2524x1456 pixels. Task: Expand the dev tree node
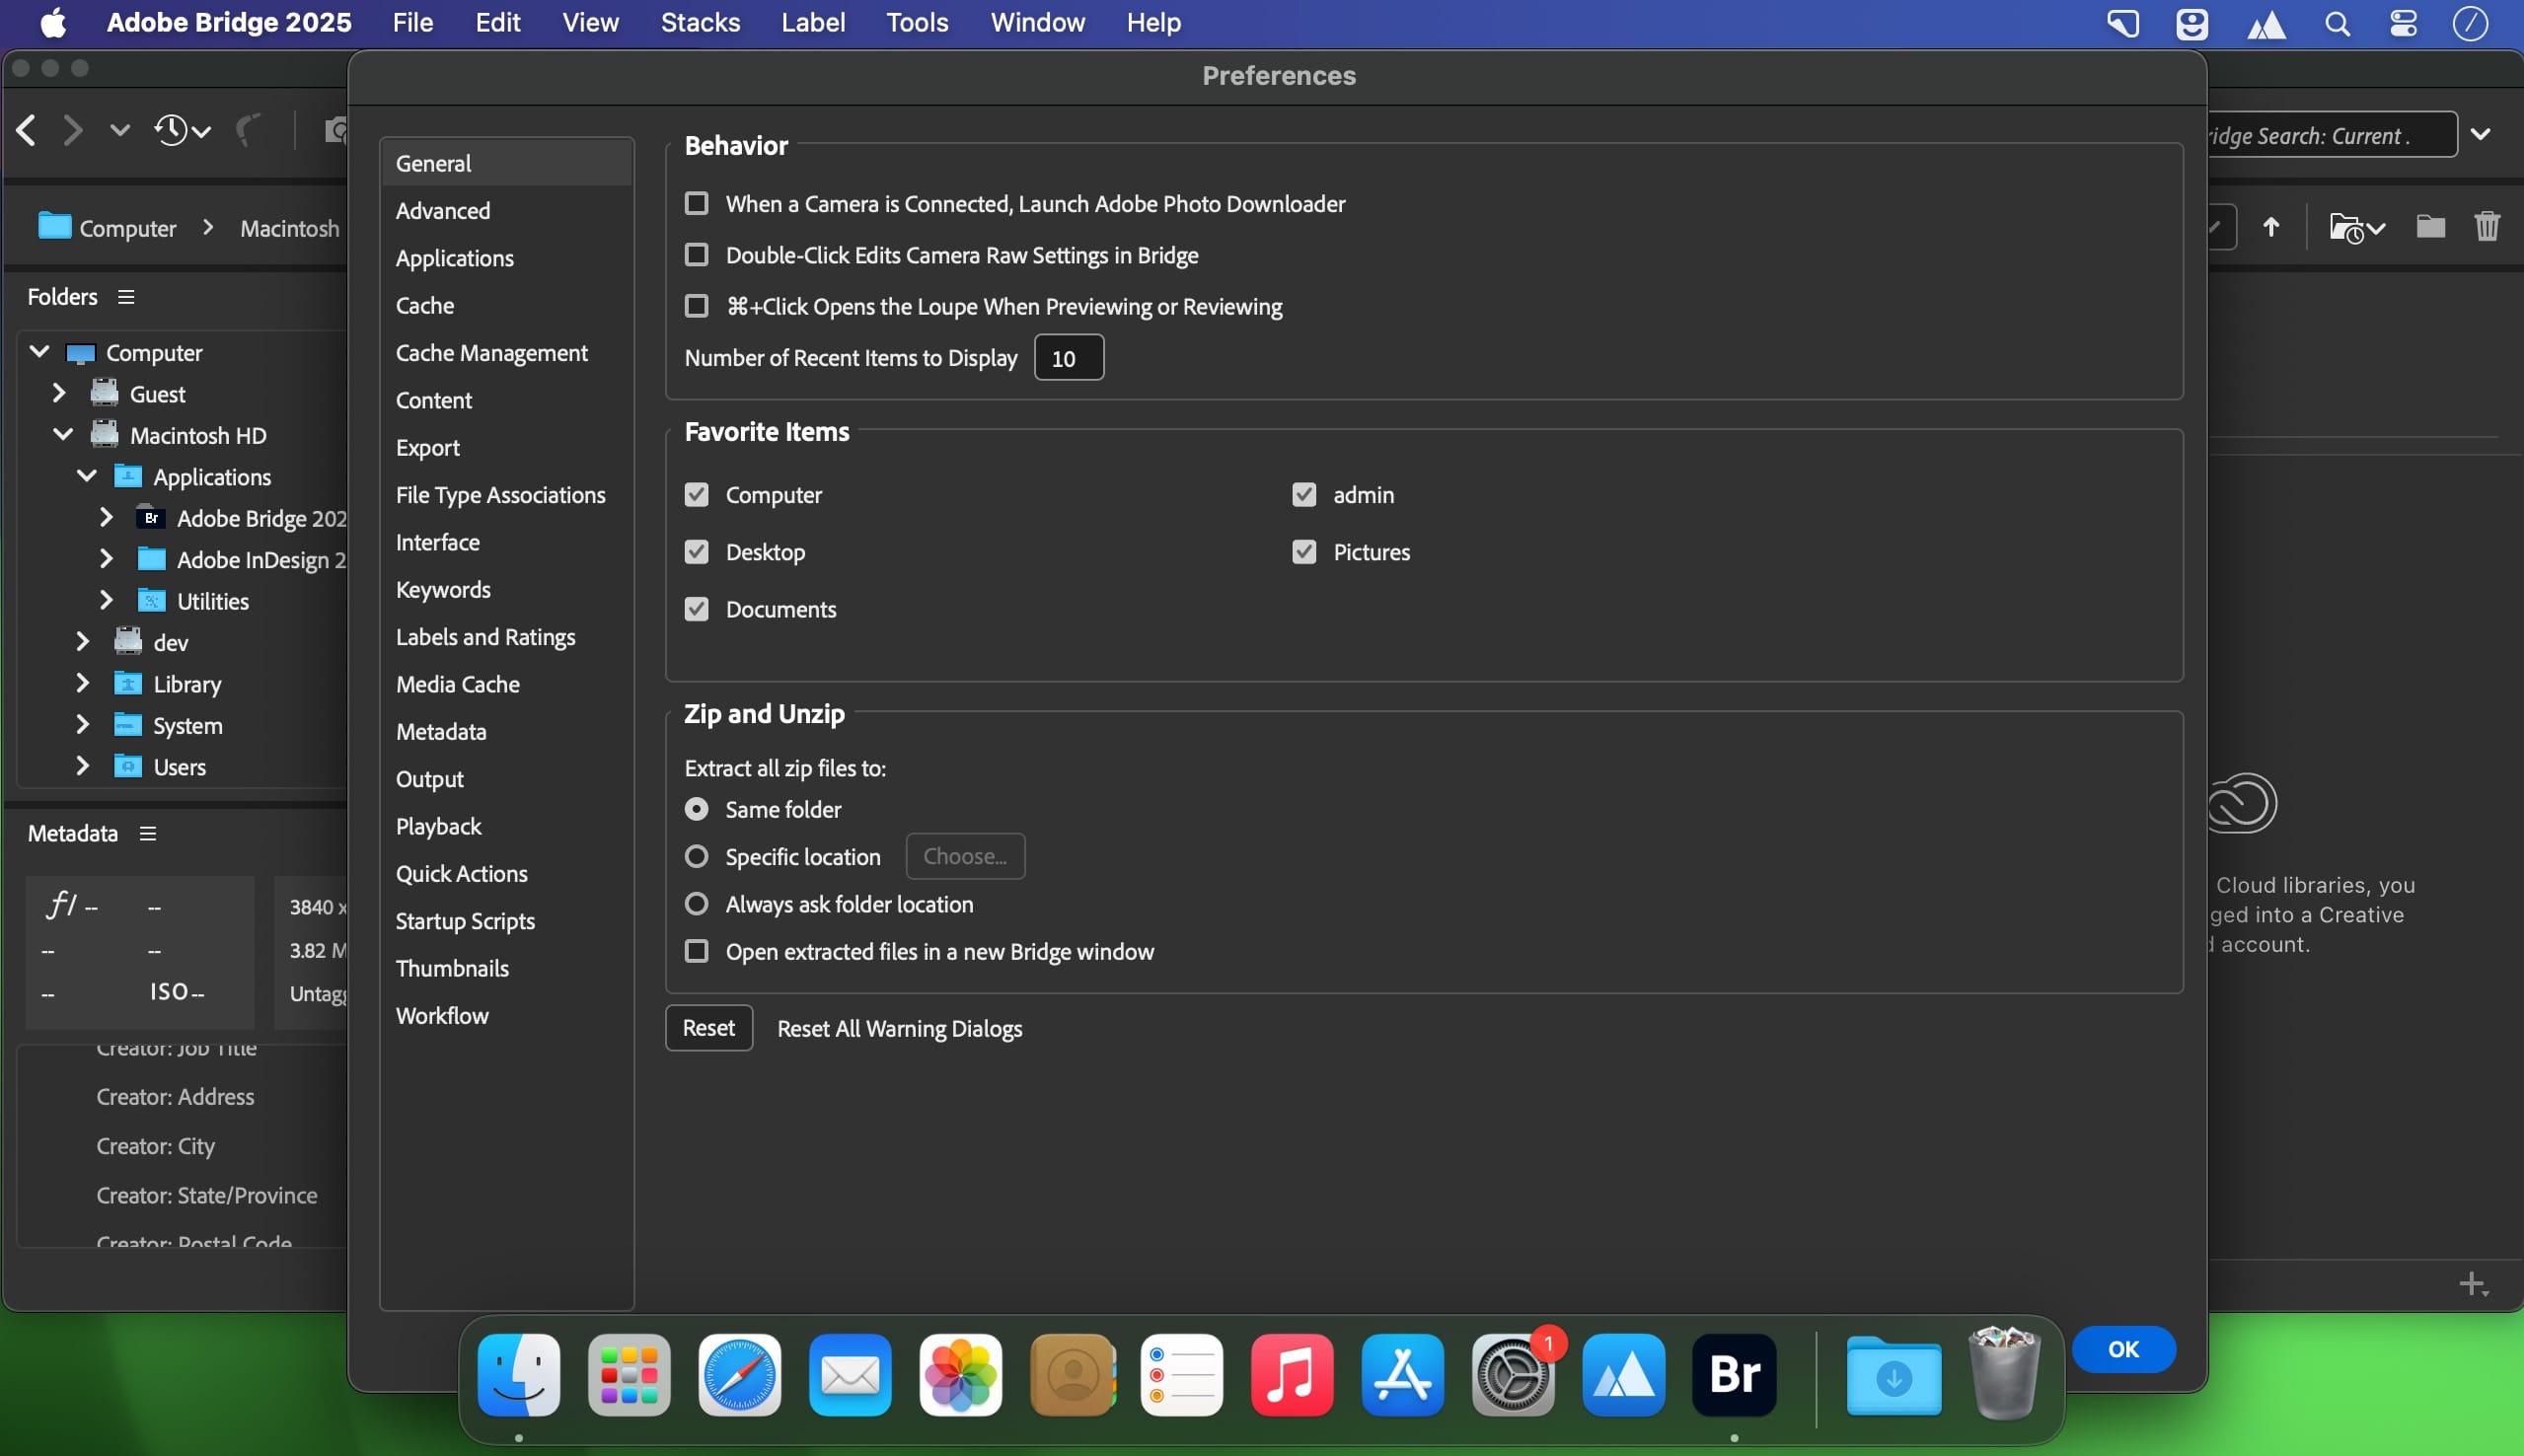pyautogui.click(x=83, y=641)
